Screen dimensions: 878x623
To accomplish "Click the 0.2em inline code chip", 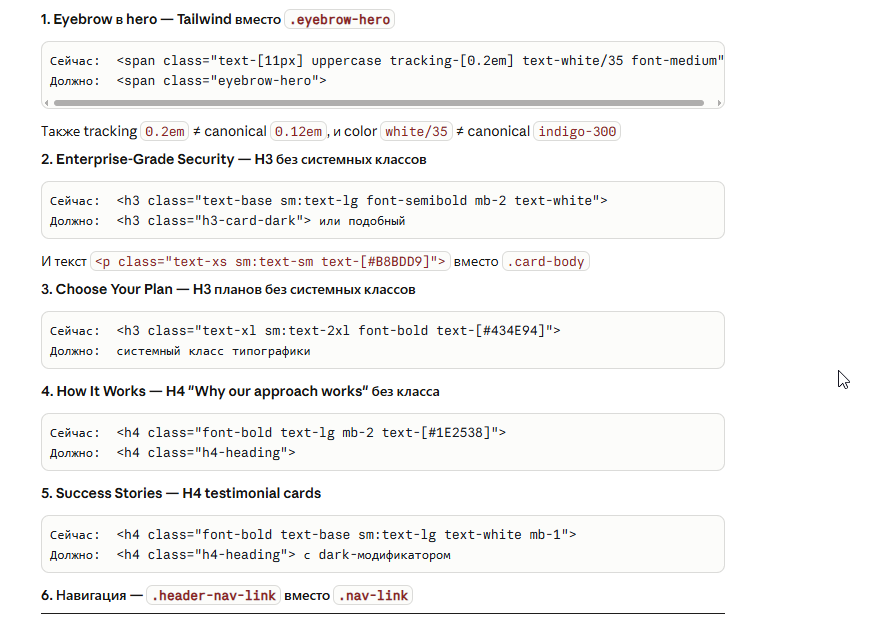I will (x=166, y=131).
